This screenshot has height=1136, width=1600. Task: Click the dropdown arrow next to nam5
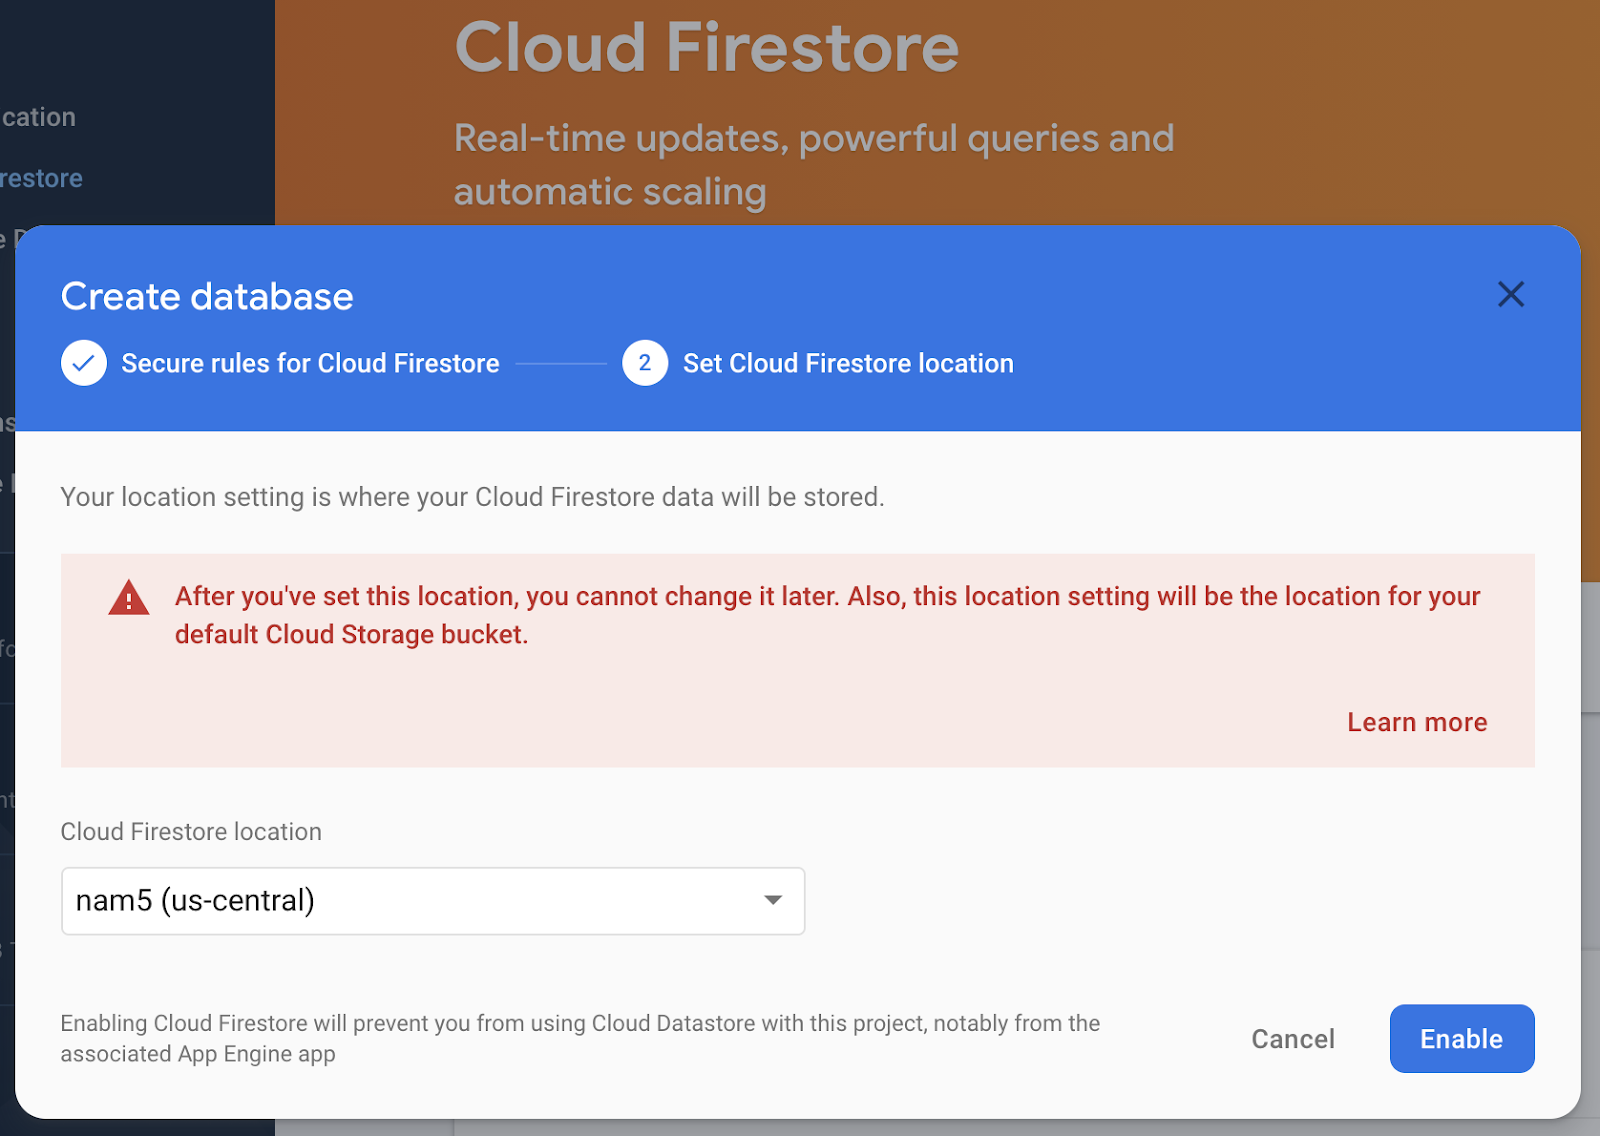click(772, 901)
